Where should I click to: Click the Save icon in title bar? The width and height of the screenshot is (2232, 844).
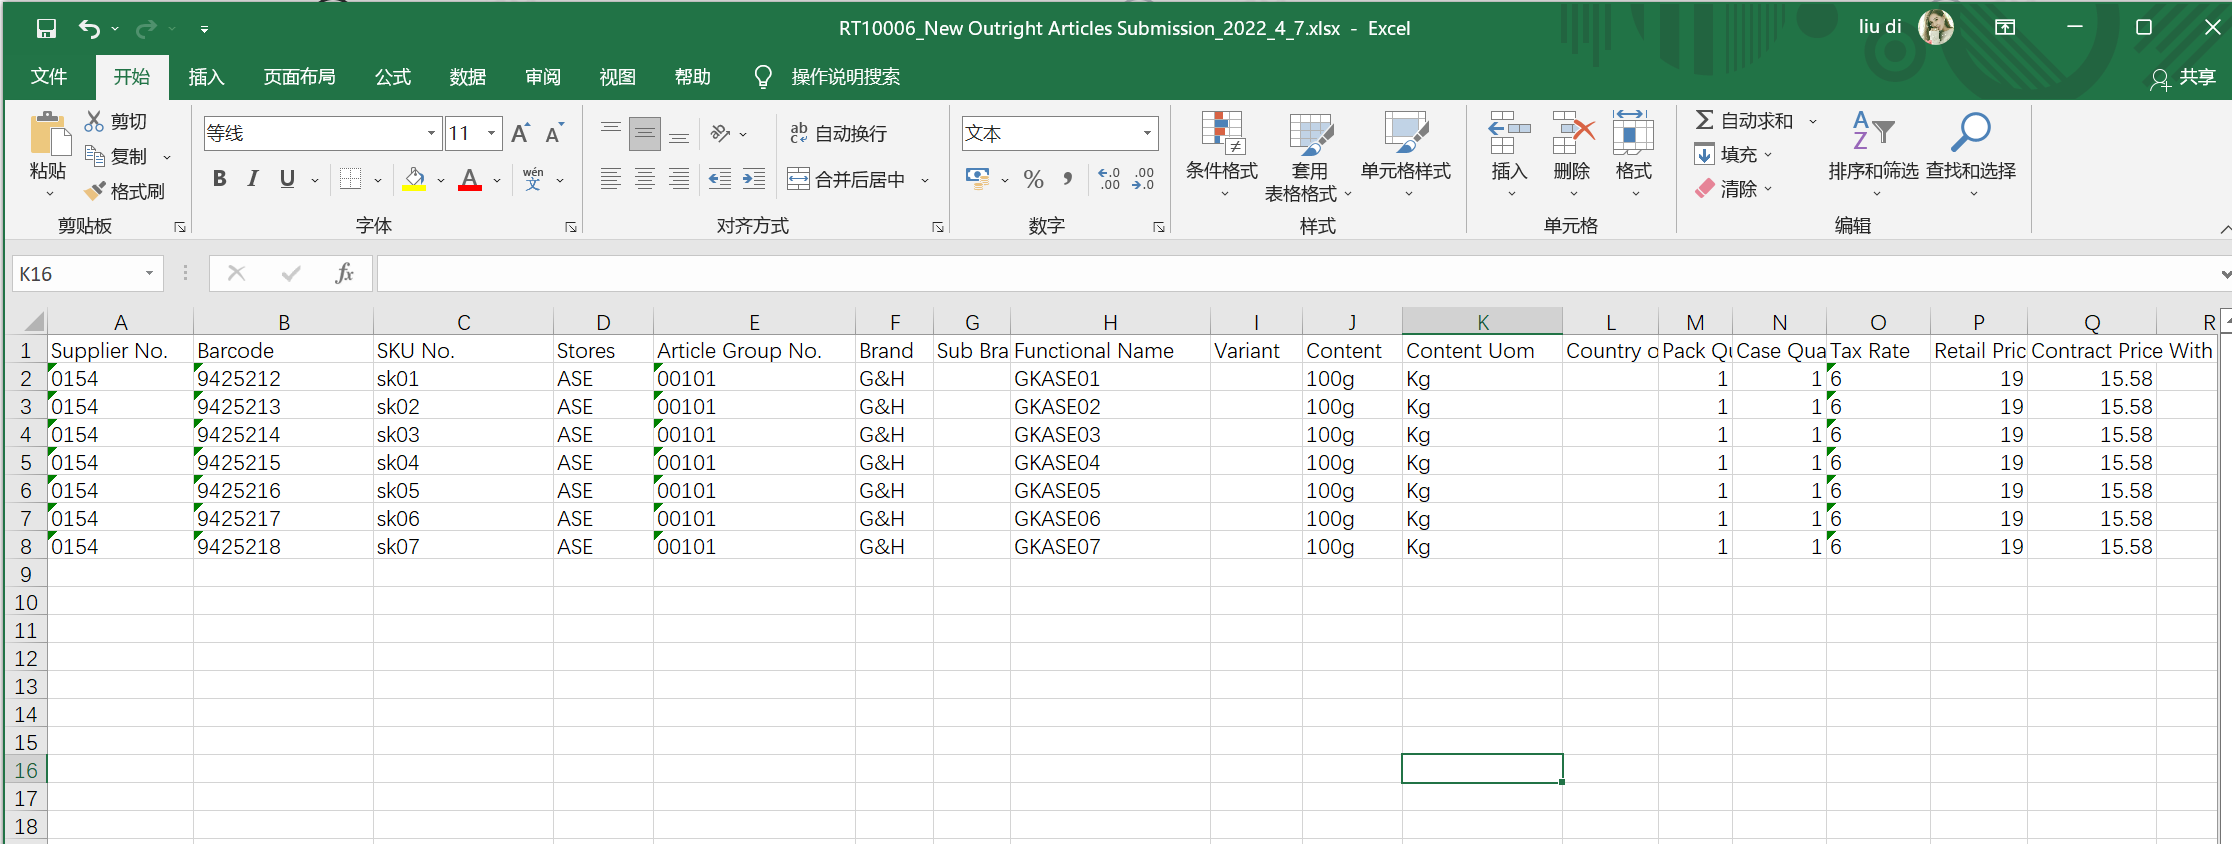[46, 28]
